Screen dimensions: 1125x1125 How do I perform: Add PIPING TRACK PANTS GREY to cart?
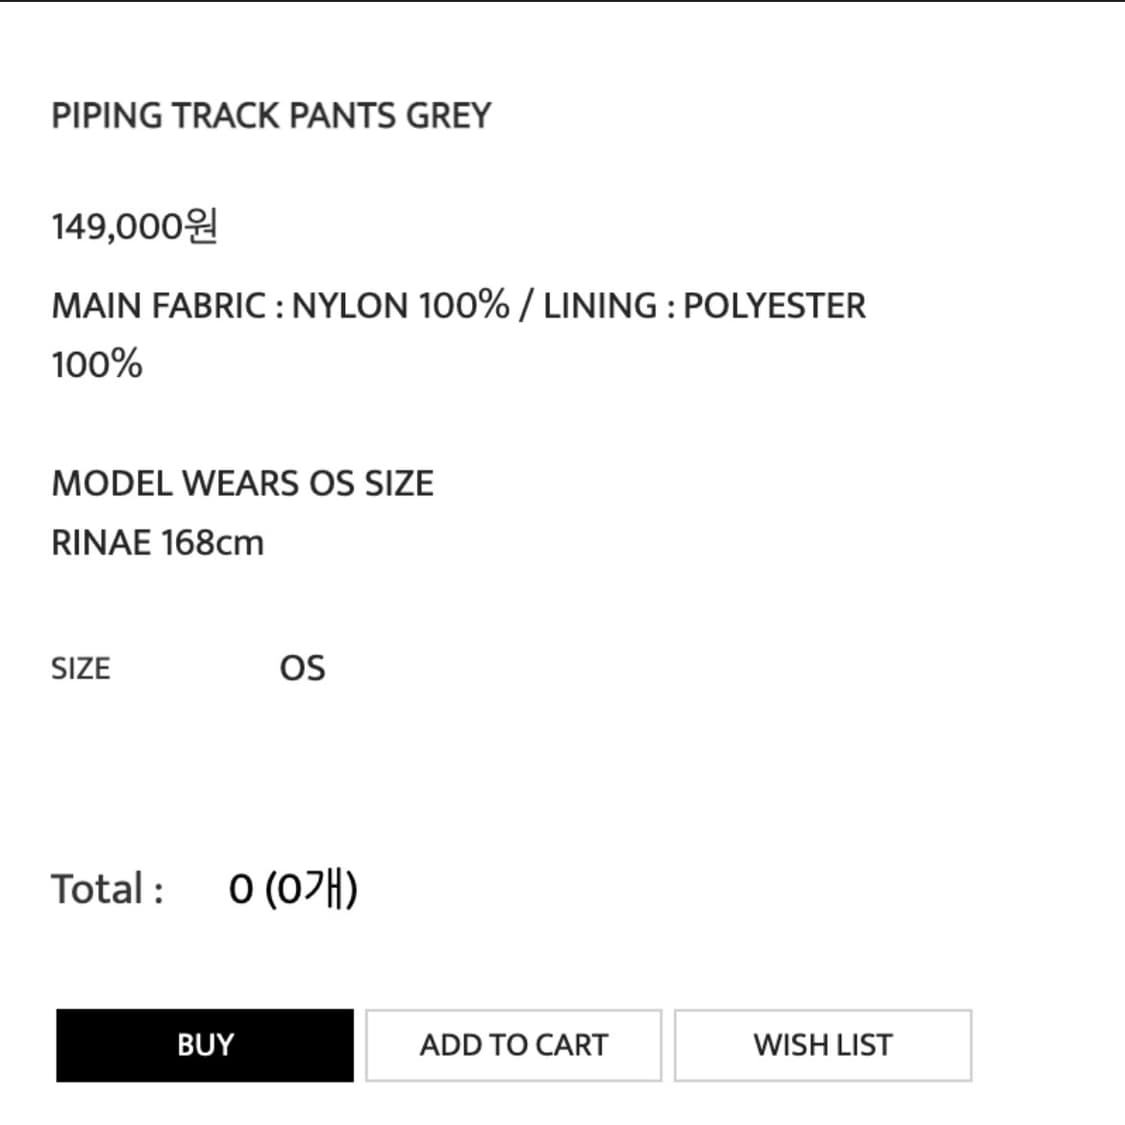513,1045
